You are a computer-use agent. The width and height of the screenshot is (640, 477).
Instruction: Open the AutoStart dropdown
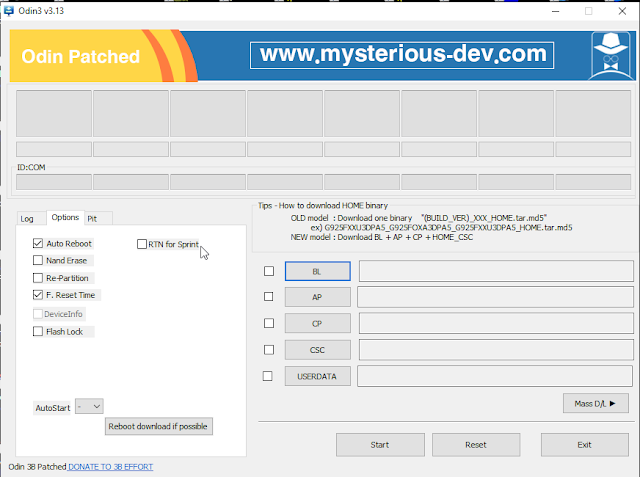click(x=90, y=406)
